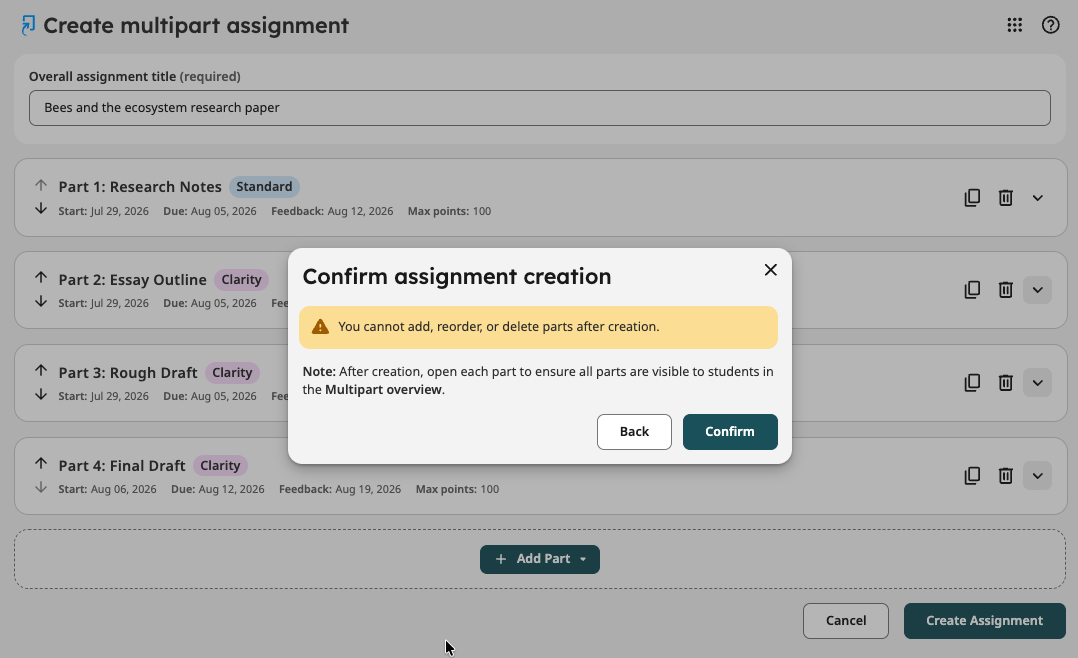Click Due: Aug 12, 2026 text
The height and width of the screenshot is (658, 1078).
click(218, 489)
